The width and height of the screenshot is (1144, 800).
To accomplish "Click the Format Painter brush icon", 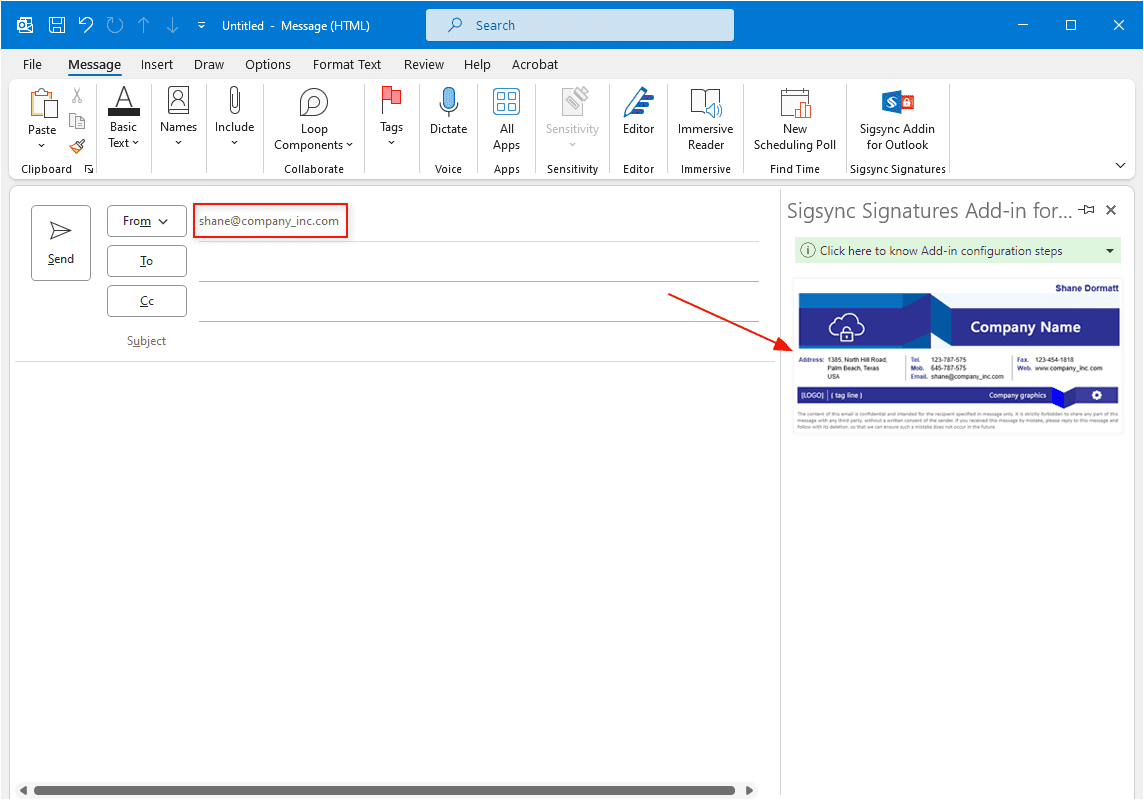I will click(x=77, y=146).
